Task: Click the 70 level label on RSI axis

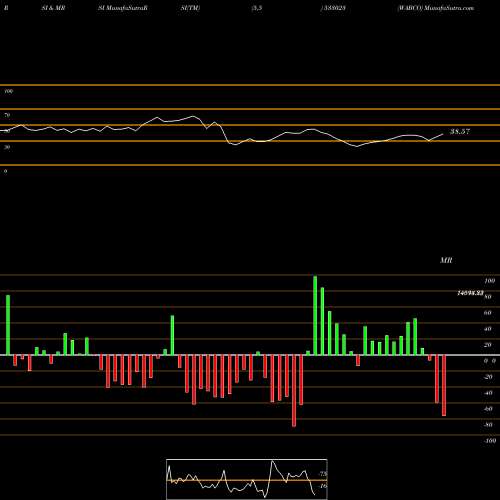Action: click(7, 115)
